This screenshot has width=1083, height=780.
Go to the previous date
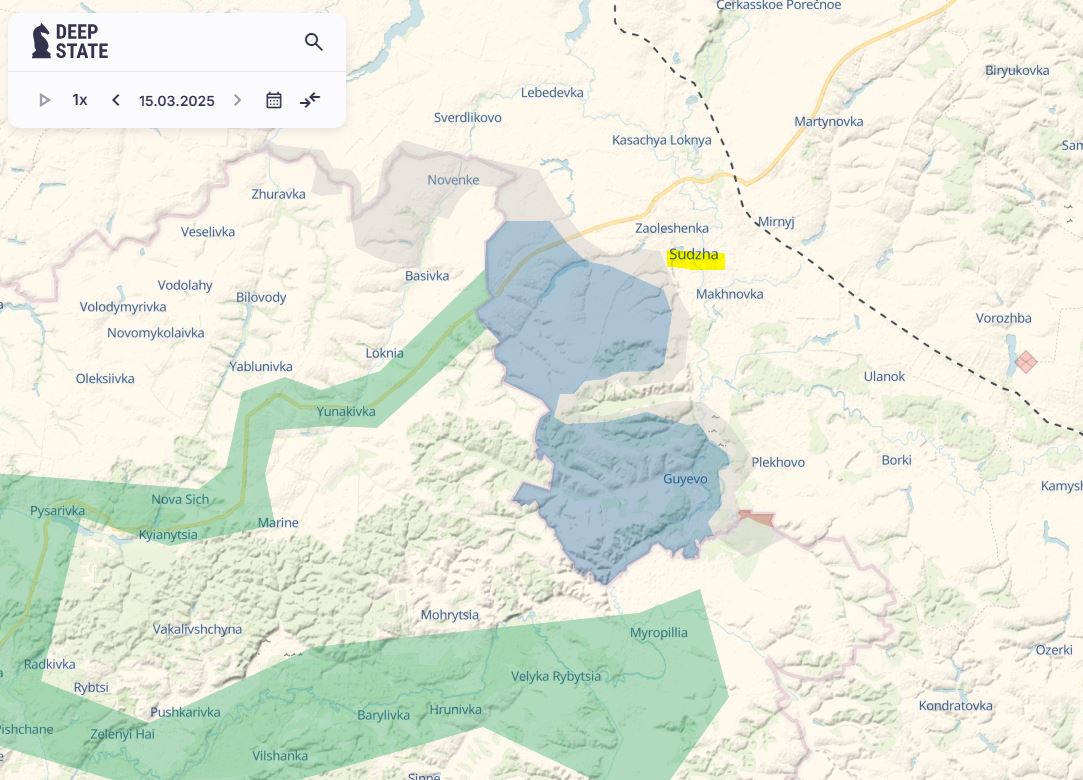(x=116, y=100)
